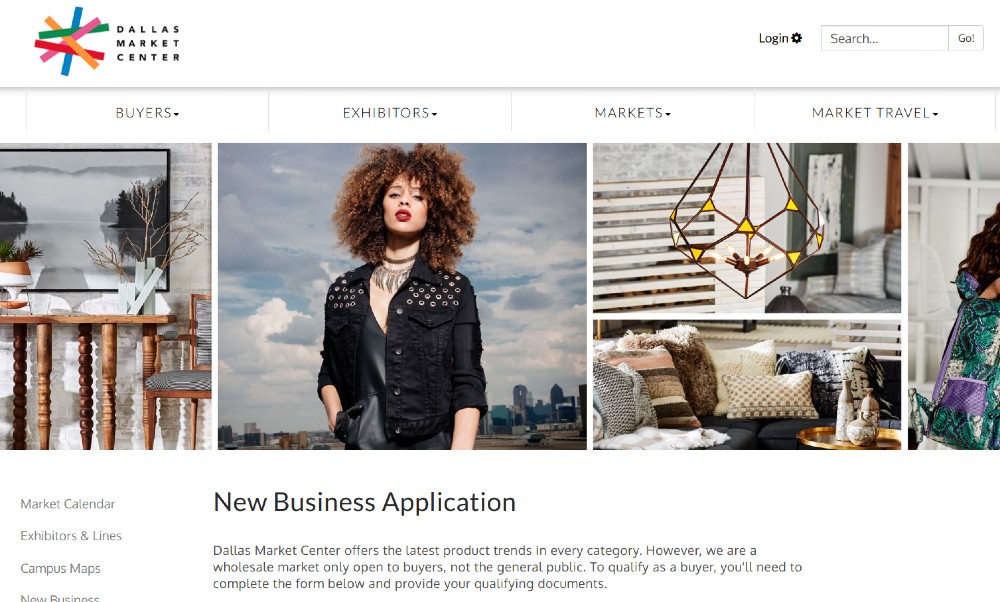The image size is (1000, 602).
Task: Open Exhibitors & Lines sidebar link
Action: pos(71,536)
